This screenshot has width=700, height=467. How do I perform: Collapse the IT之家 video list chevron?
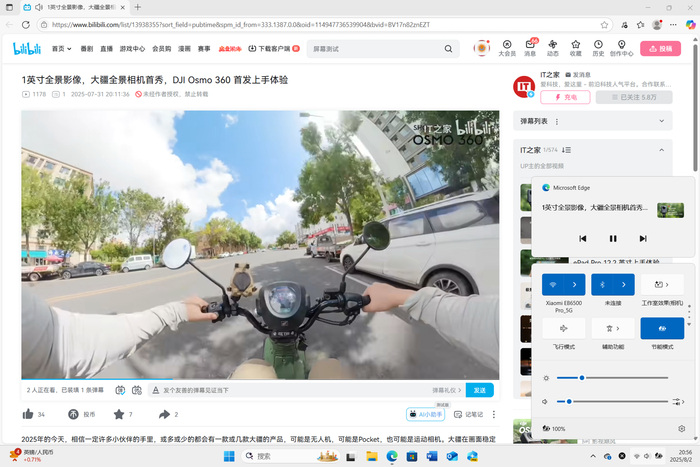(x=662, y=150)
